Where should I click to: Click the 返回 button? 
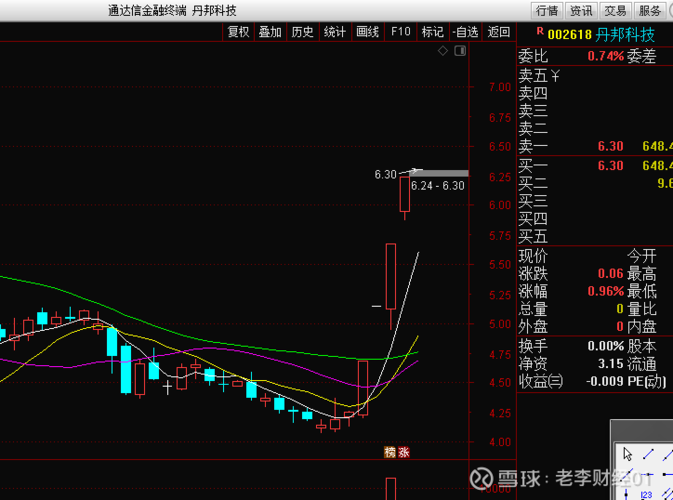[498, 32]
